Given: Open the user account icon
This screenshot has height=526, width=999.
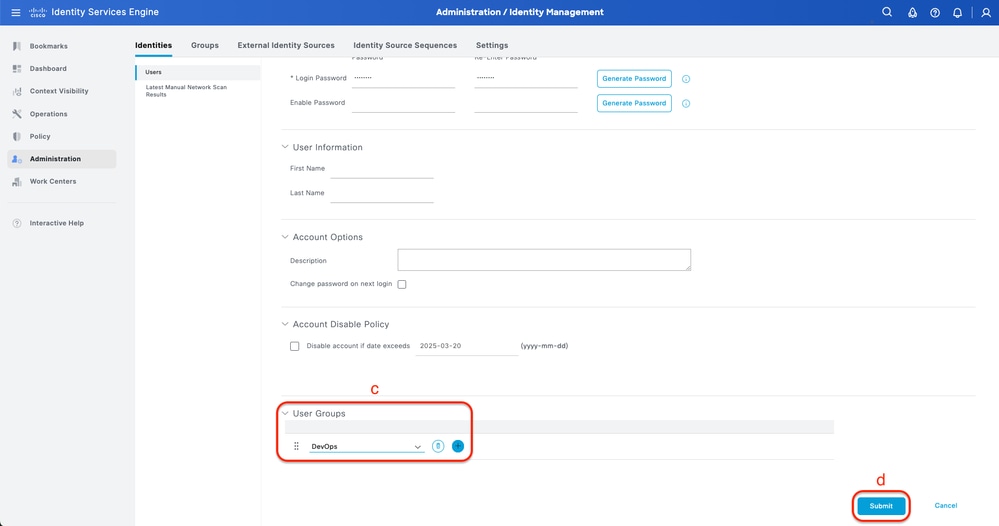Looking at the screenshot, I should tap(986, 13).
